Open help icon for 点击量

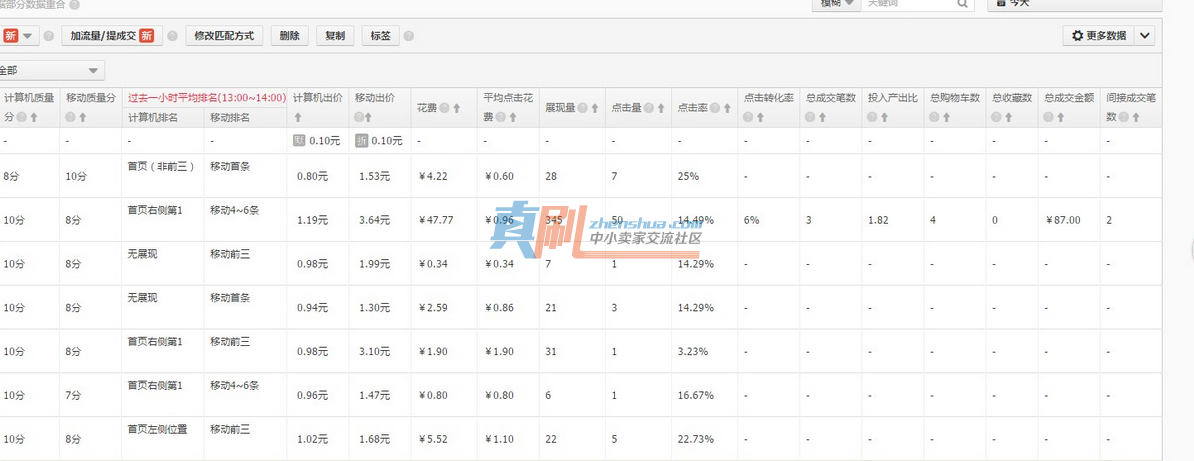pos(649,108)
